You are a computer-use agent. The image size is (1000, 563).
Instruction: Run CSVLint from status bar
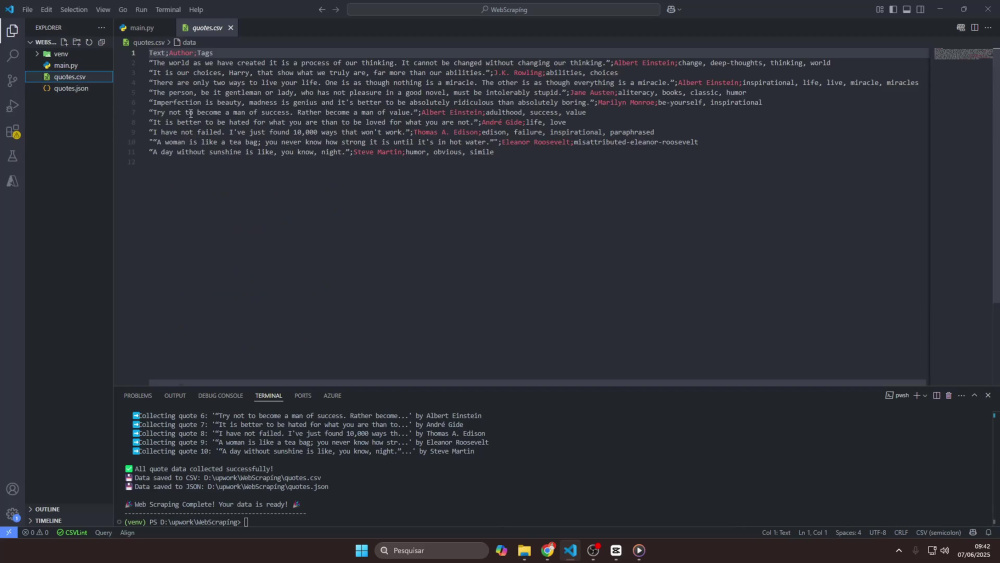72,532
